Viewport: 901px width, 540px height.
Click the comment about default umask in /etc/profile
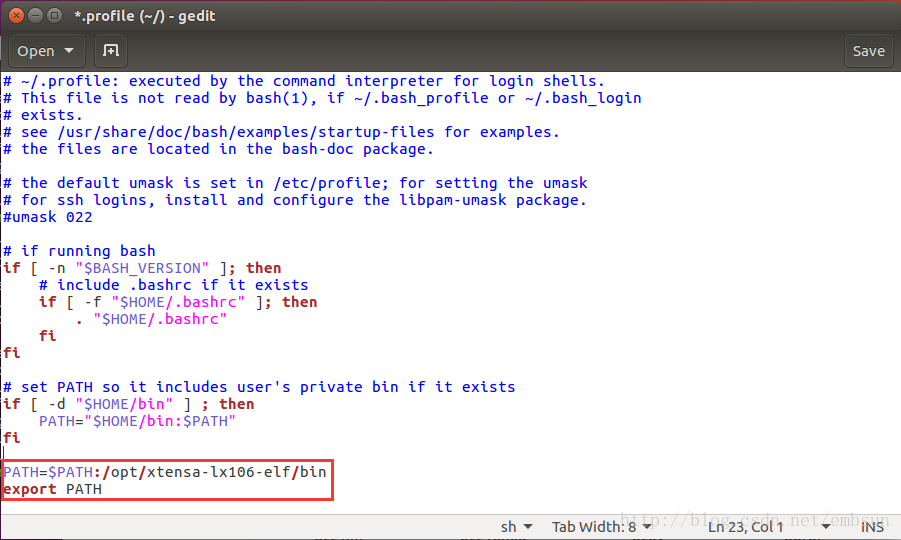pos(295,183)
